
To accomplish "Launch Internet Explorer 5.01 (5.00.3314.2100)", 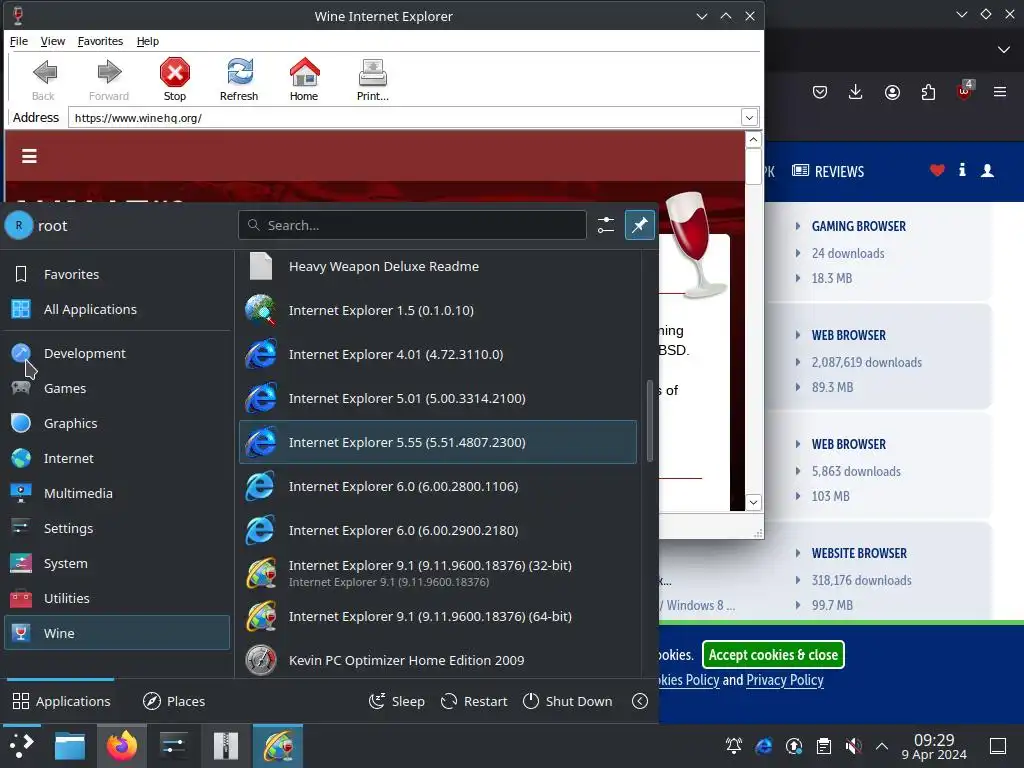I will (x=438, y=398).
